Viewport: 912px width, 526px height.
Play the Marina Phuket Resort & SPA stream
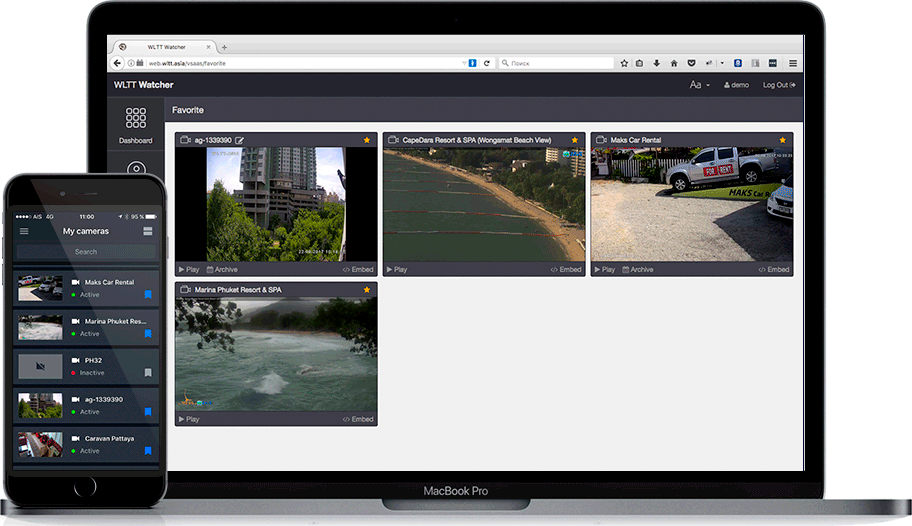pos(188,419)
